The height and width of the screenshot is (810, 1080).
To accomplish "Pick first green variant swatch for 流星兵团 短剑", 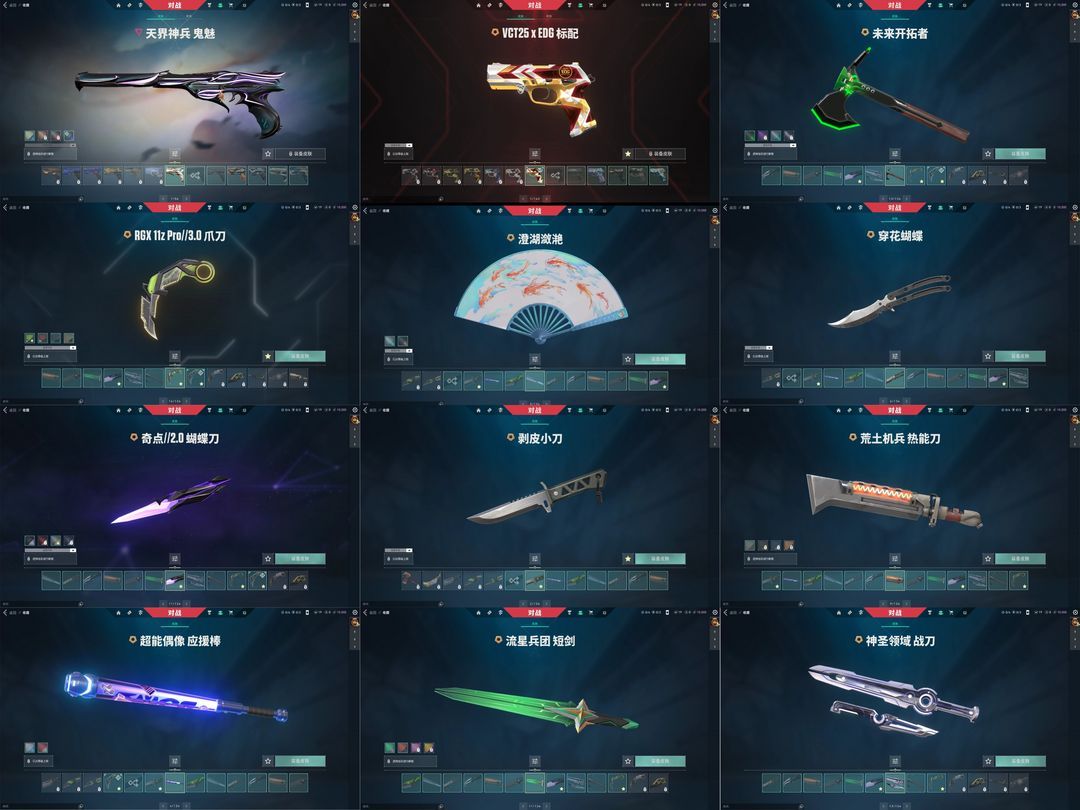I will click(390, 747).
